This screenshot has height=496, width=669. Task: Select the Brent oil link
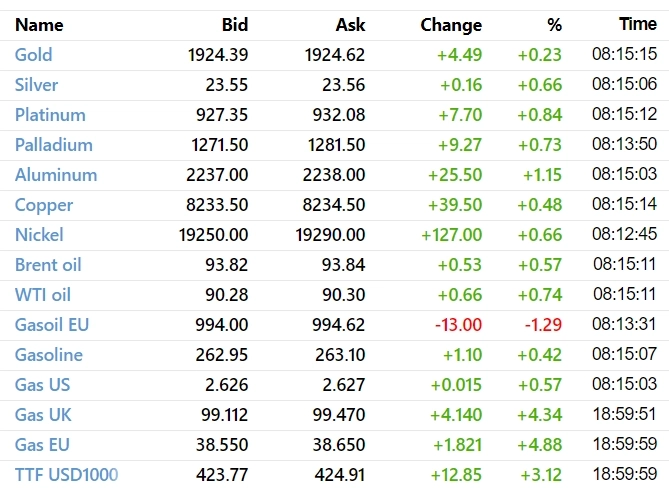pyautogui.click(x=48, y=265)
